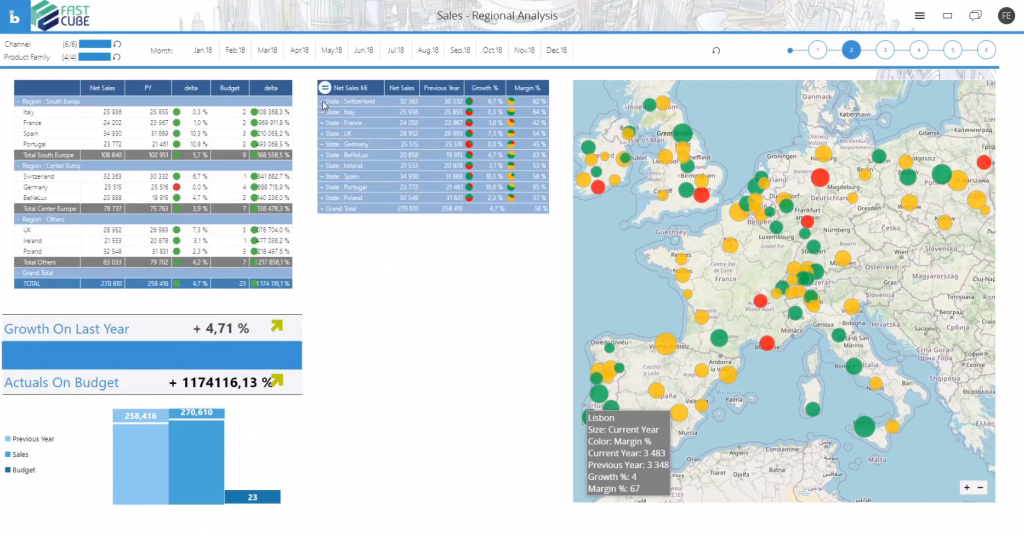Click the reset icon beside the month selector
Image resolution: width=1024 pixels, height=535 pixels.
point(715,50)
